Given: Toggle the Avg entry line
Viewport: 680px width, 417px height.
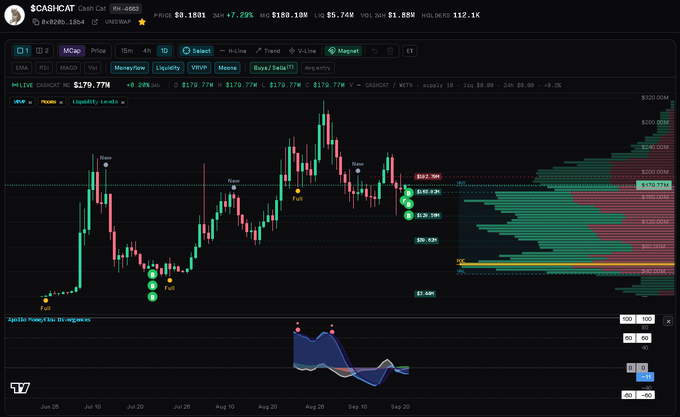Looking at the screenshot, I should [317, 68].
